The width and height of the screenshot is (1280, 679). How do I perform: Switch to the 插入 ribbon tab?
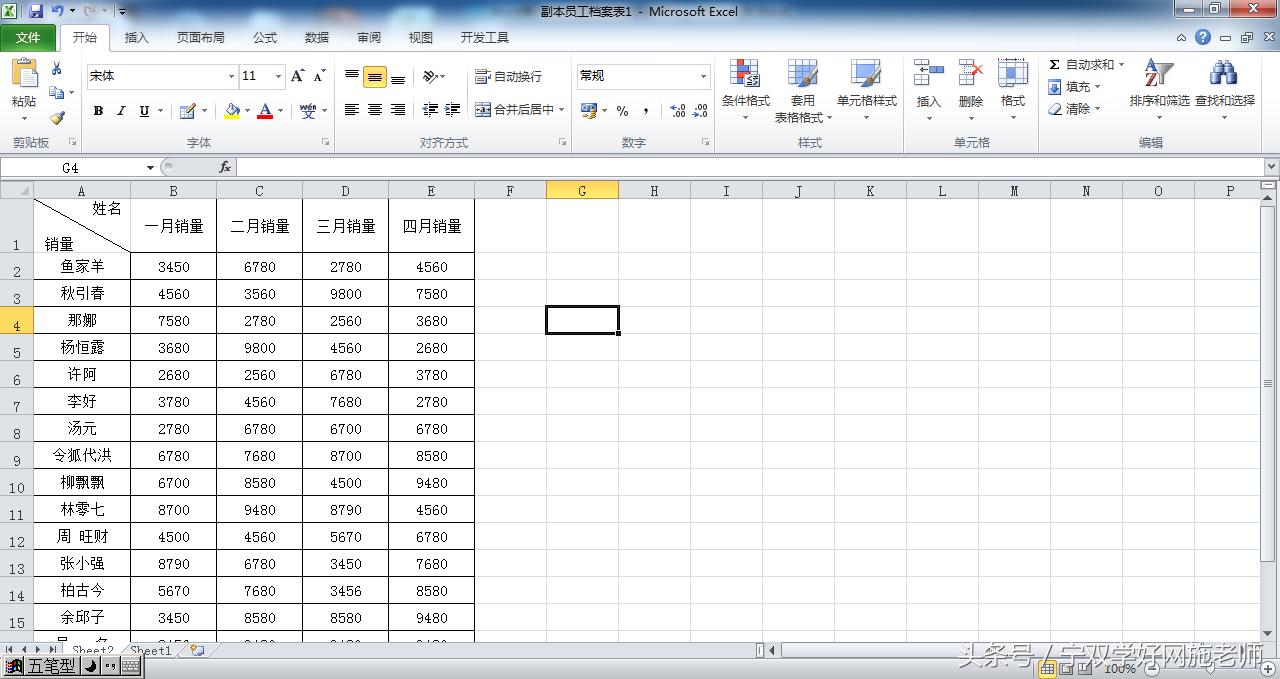point(136,38)
